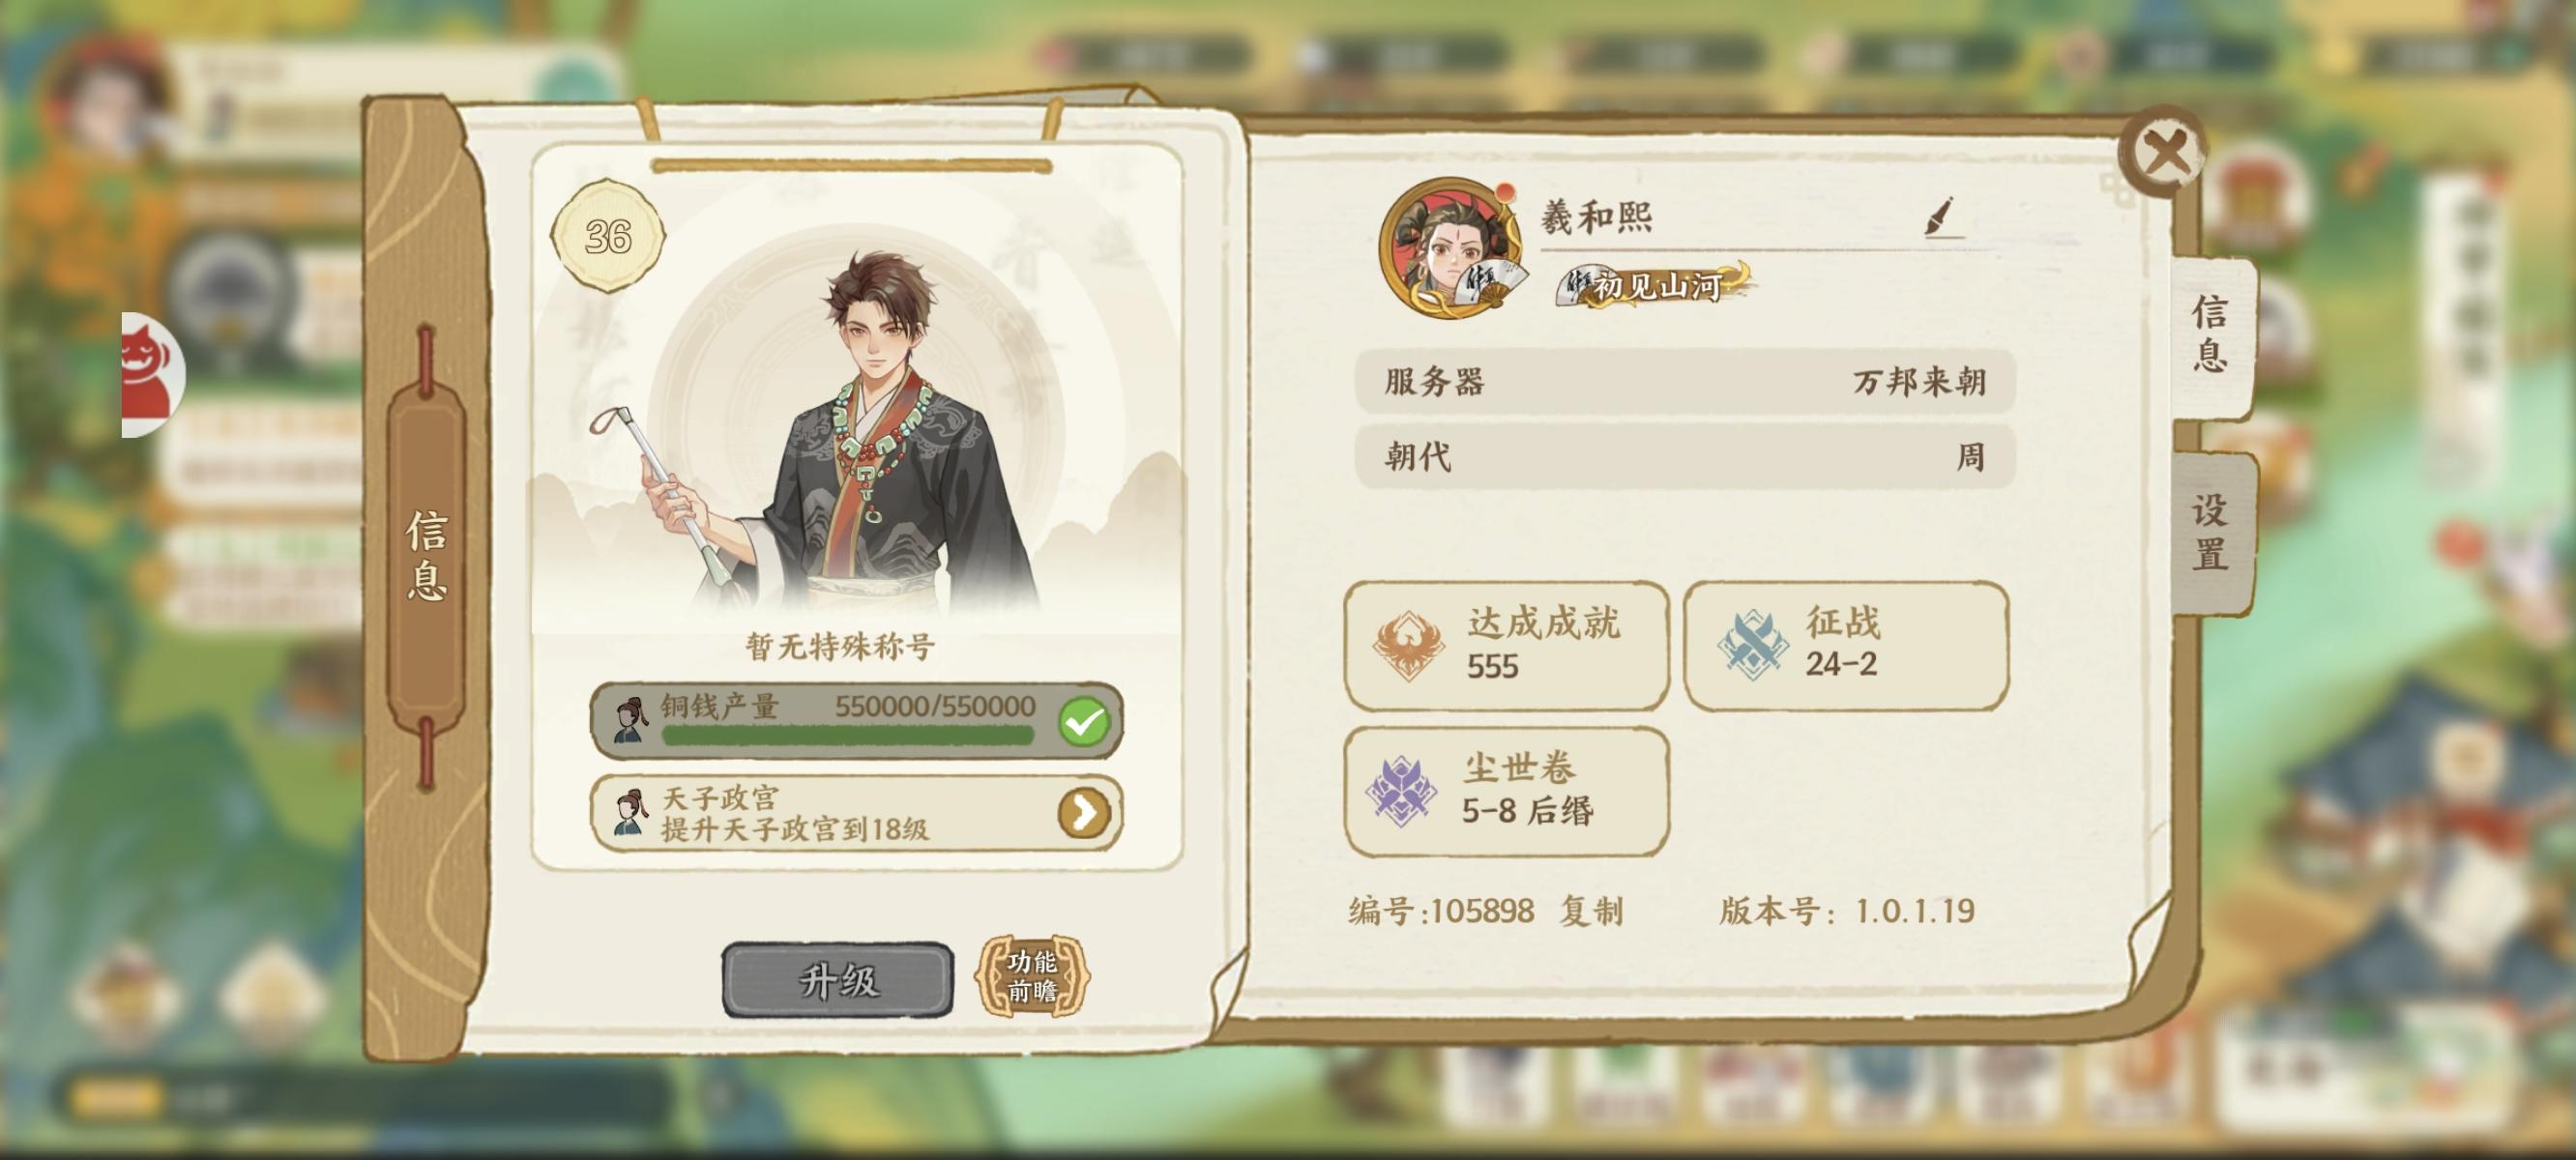Click the purple 尘世卷 emblem
Screen dimensions: 2576x1160
point(1402,790)
